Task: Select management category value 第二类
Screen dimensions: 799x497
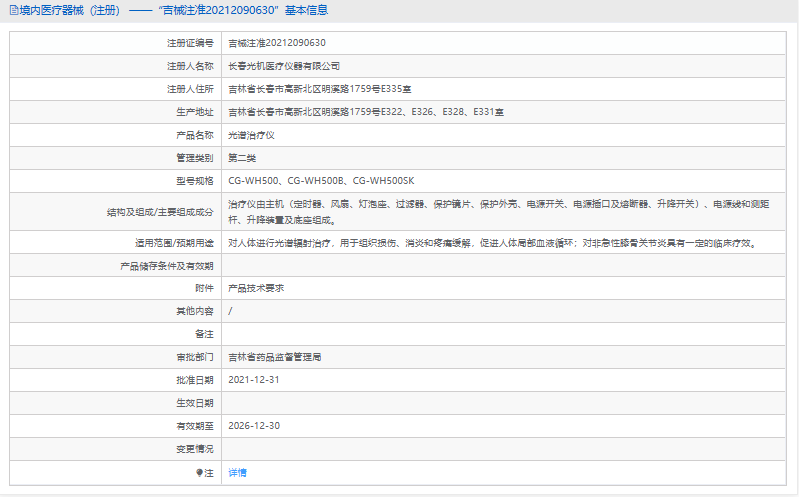Action: [242, 158]
